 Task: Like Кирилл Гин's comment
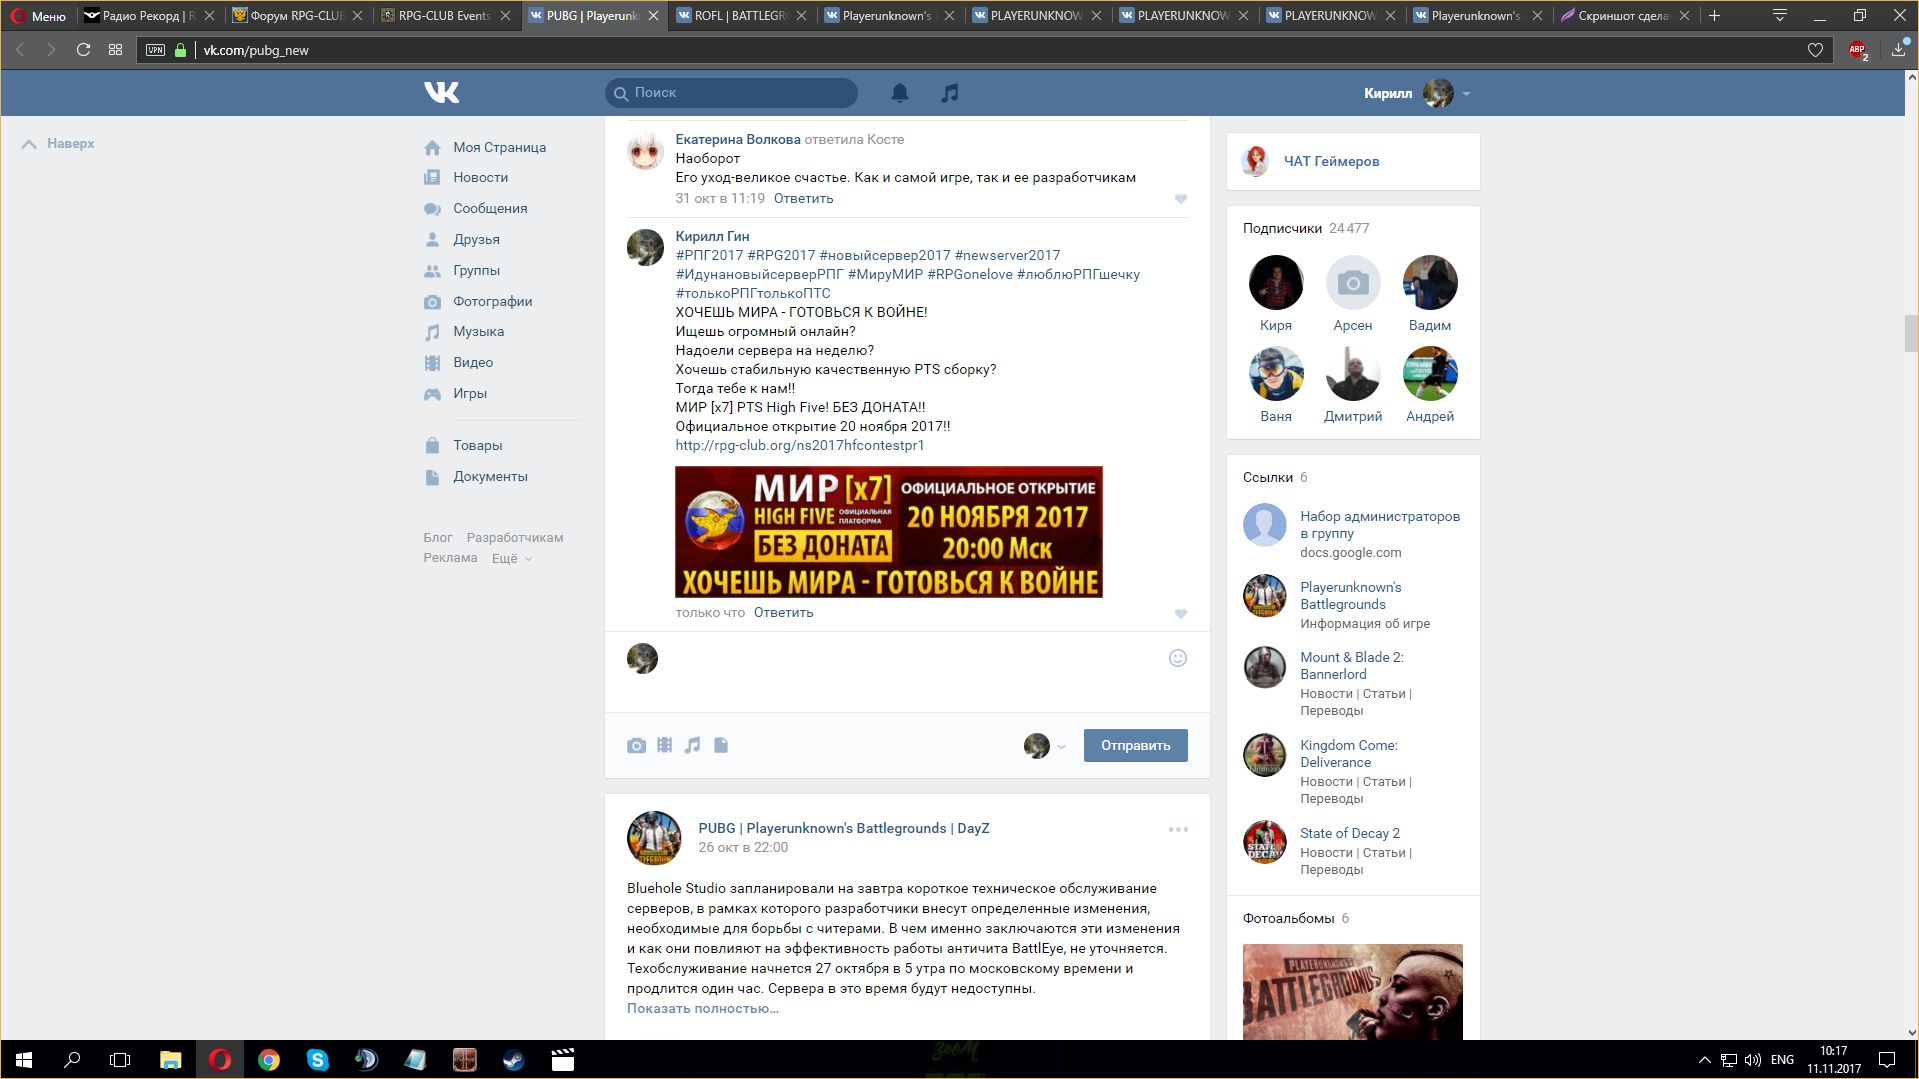1181,614
